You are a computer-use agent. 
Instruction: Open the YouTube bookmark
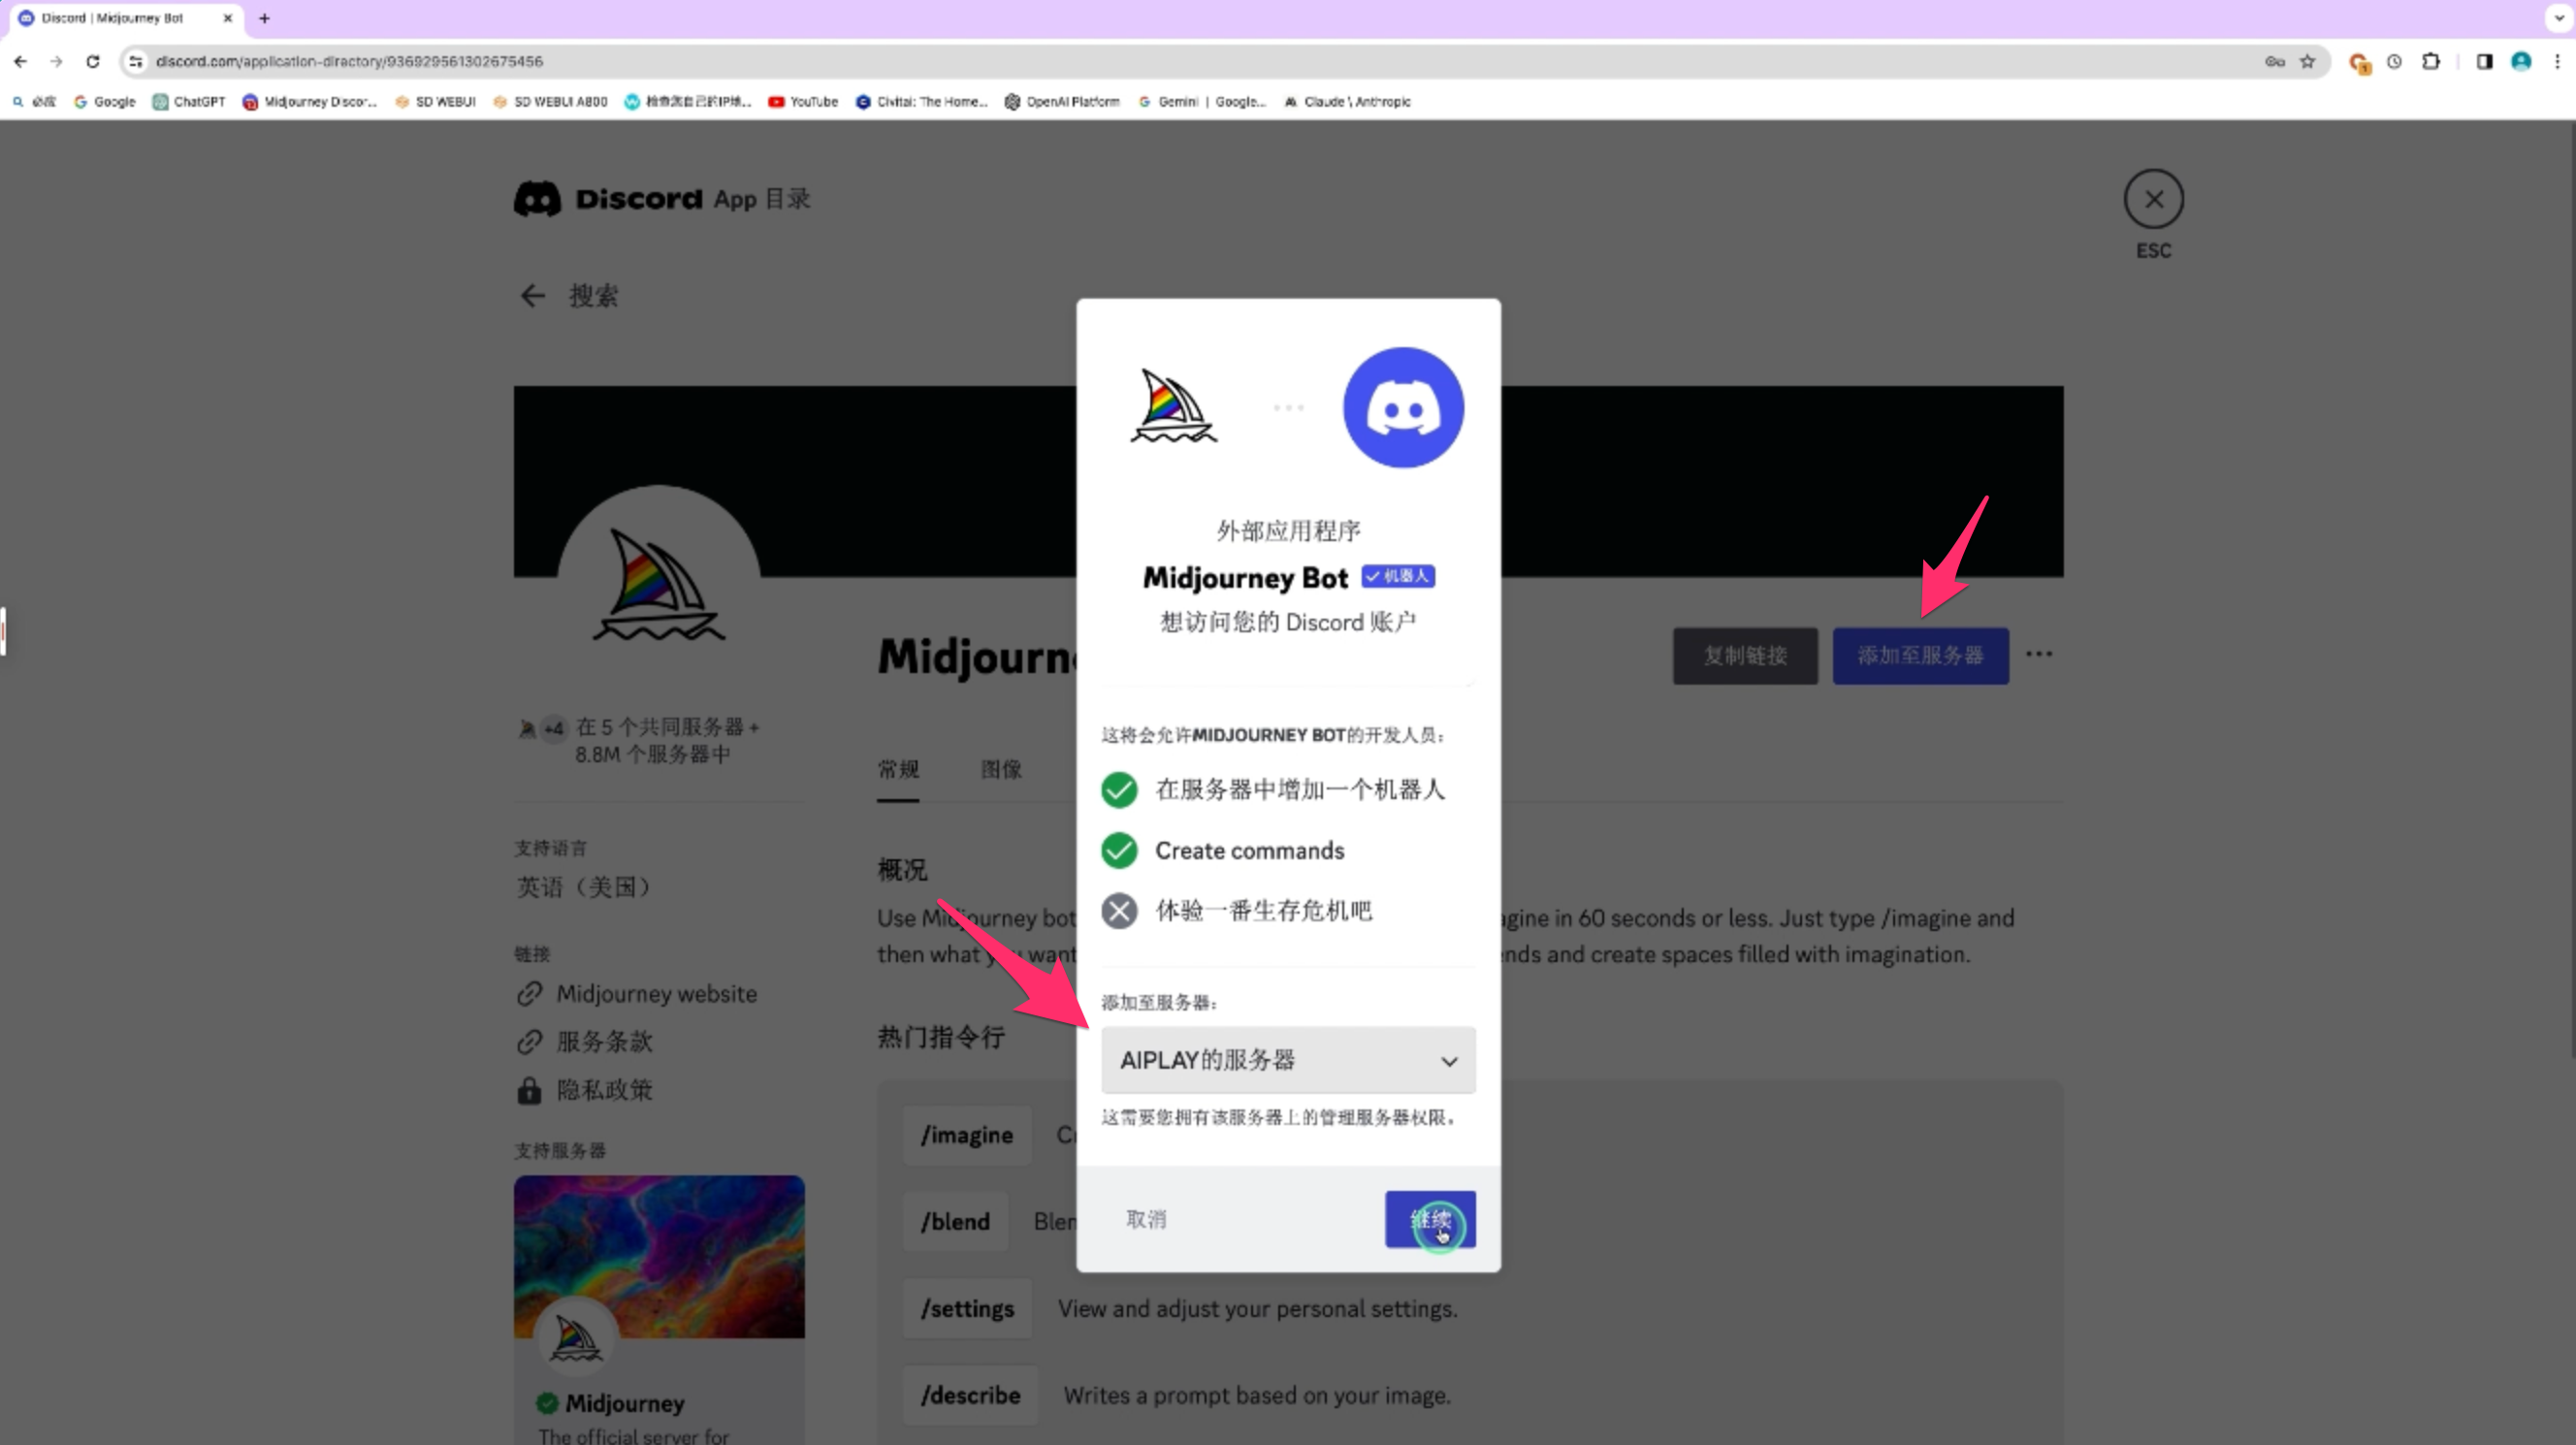tap(803, 101)
